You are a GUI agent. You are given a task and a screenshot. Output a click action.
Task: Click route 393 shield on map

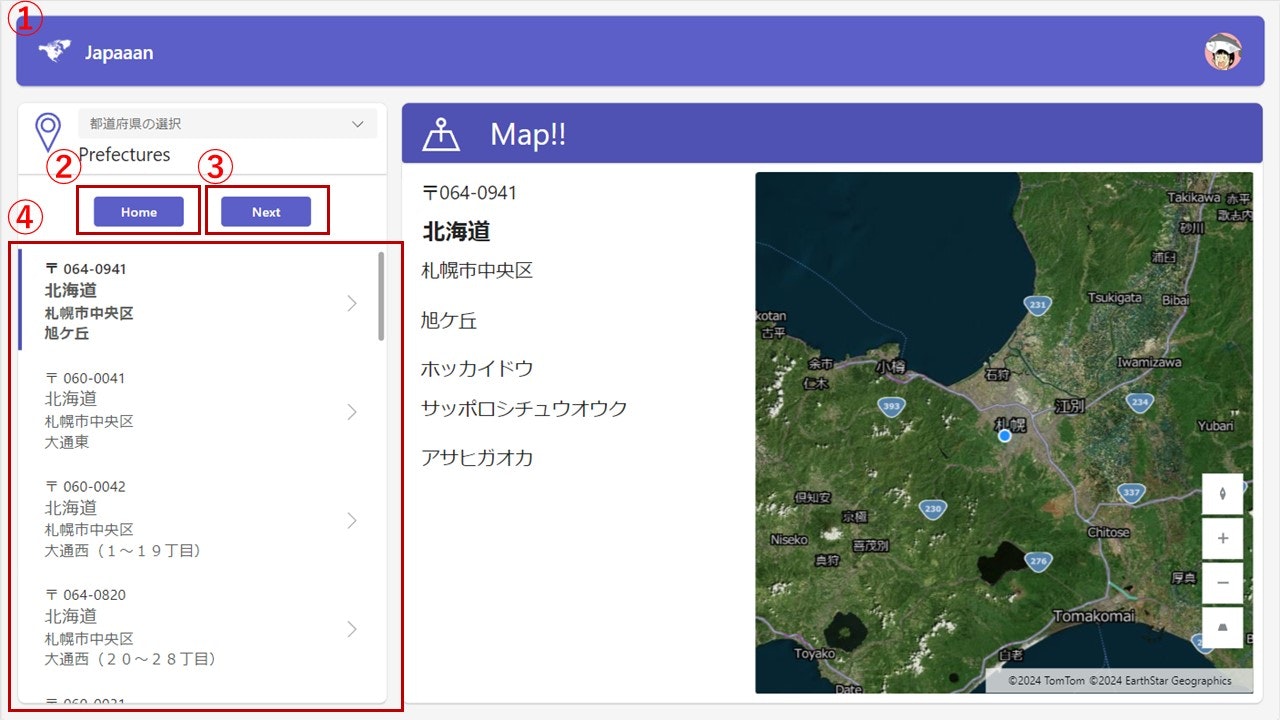coord(892,406)
